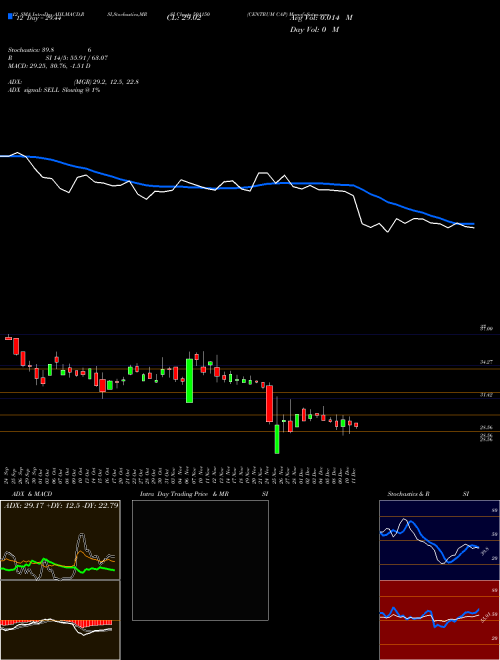Click the 'ADX signal: SELL' text line
The width and height of the screenshot is (500, 660).
(54, 90)
